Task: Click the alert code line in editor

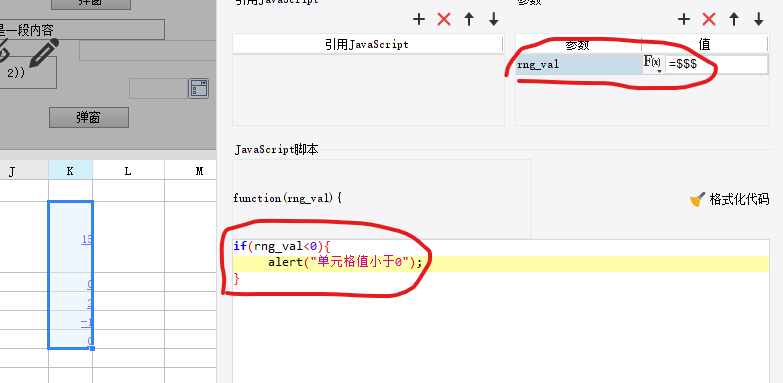Action: [x=501, y=263]
